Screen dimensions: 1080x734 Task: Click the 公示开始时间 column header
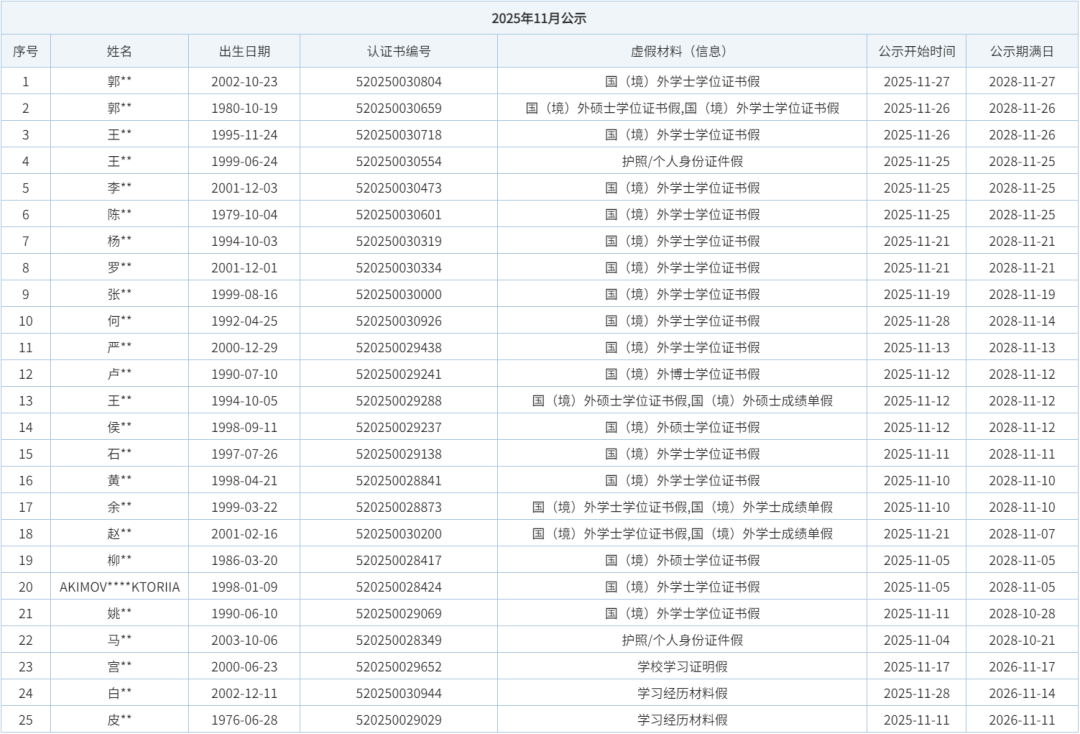click(x=916, y=51)
